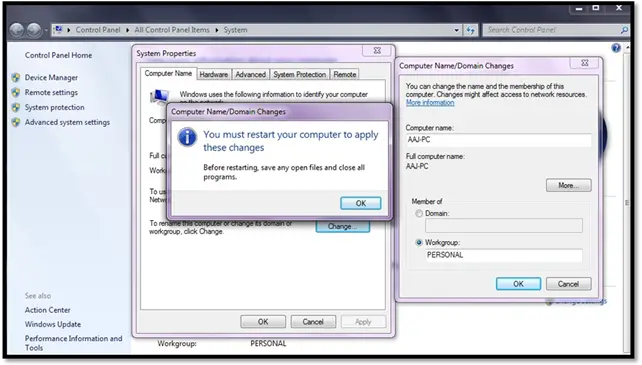
Task: Expand arrow after Control Panel breadcrumb
Action: tap(127, 30)
